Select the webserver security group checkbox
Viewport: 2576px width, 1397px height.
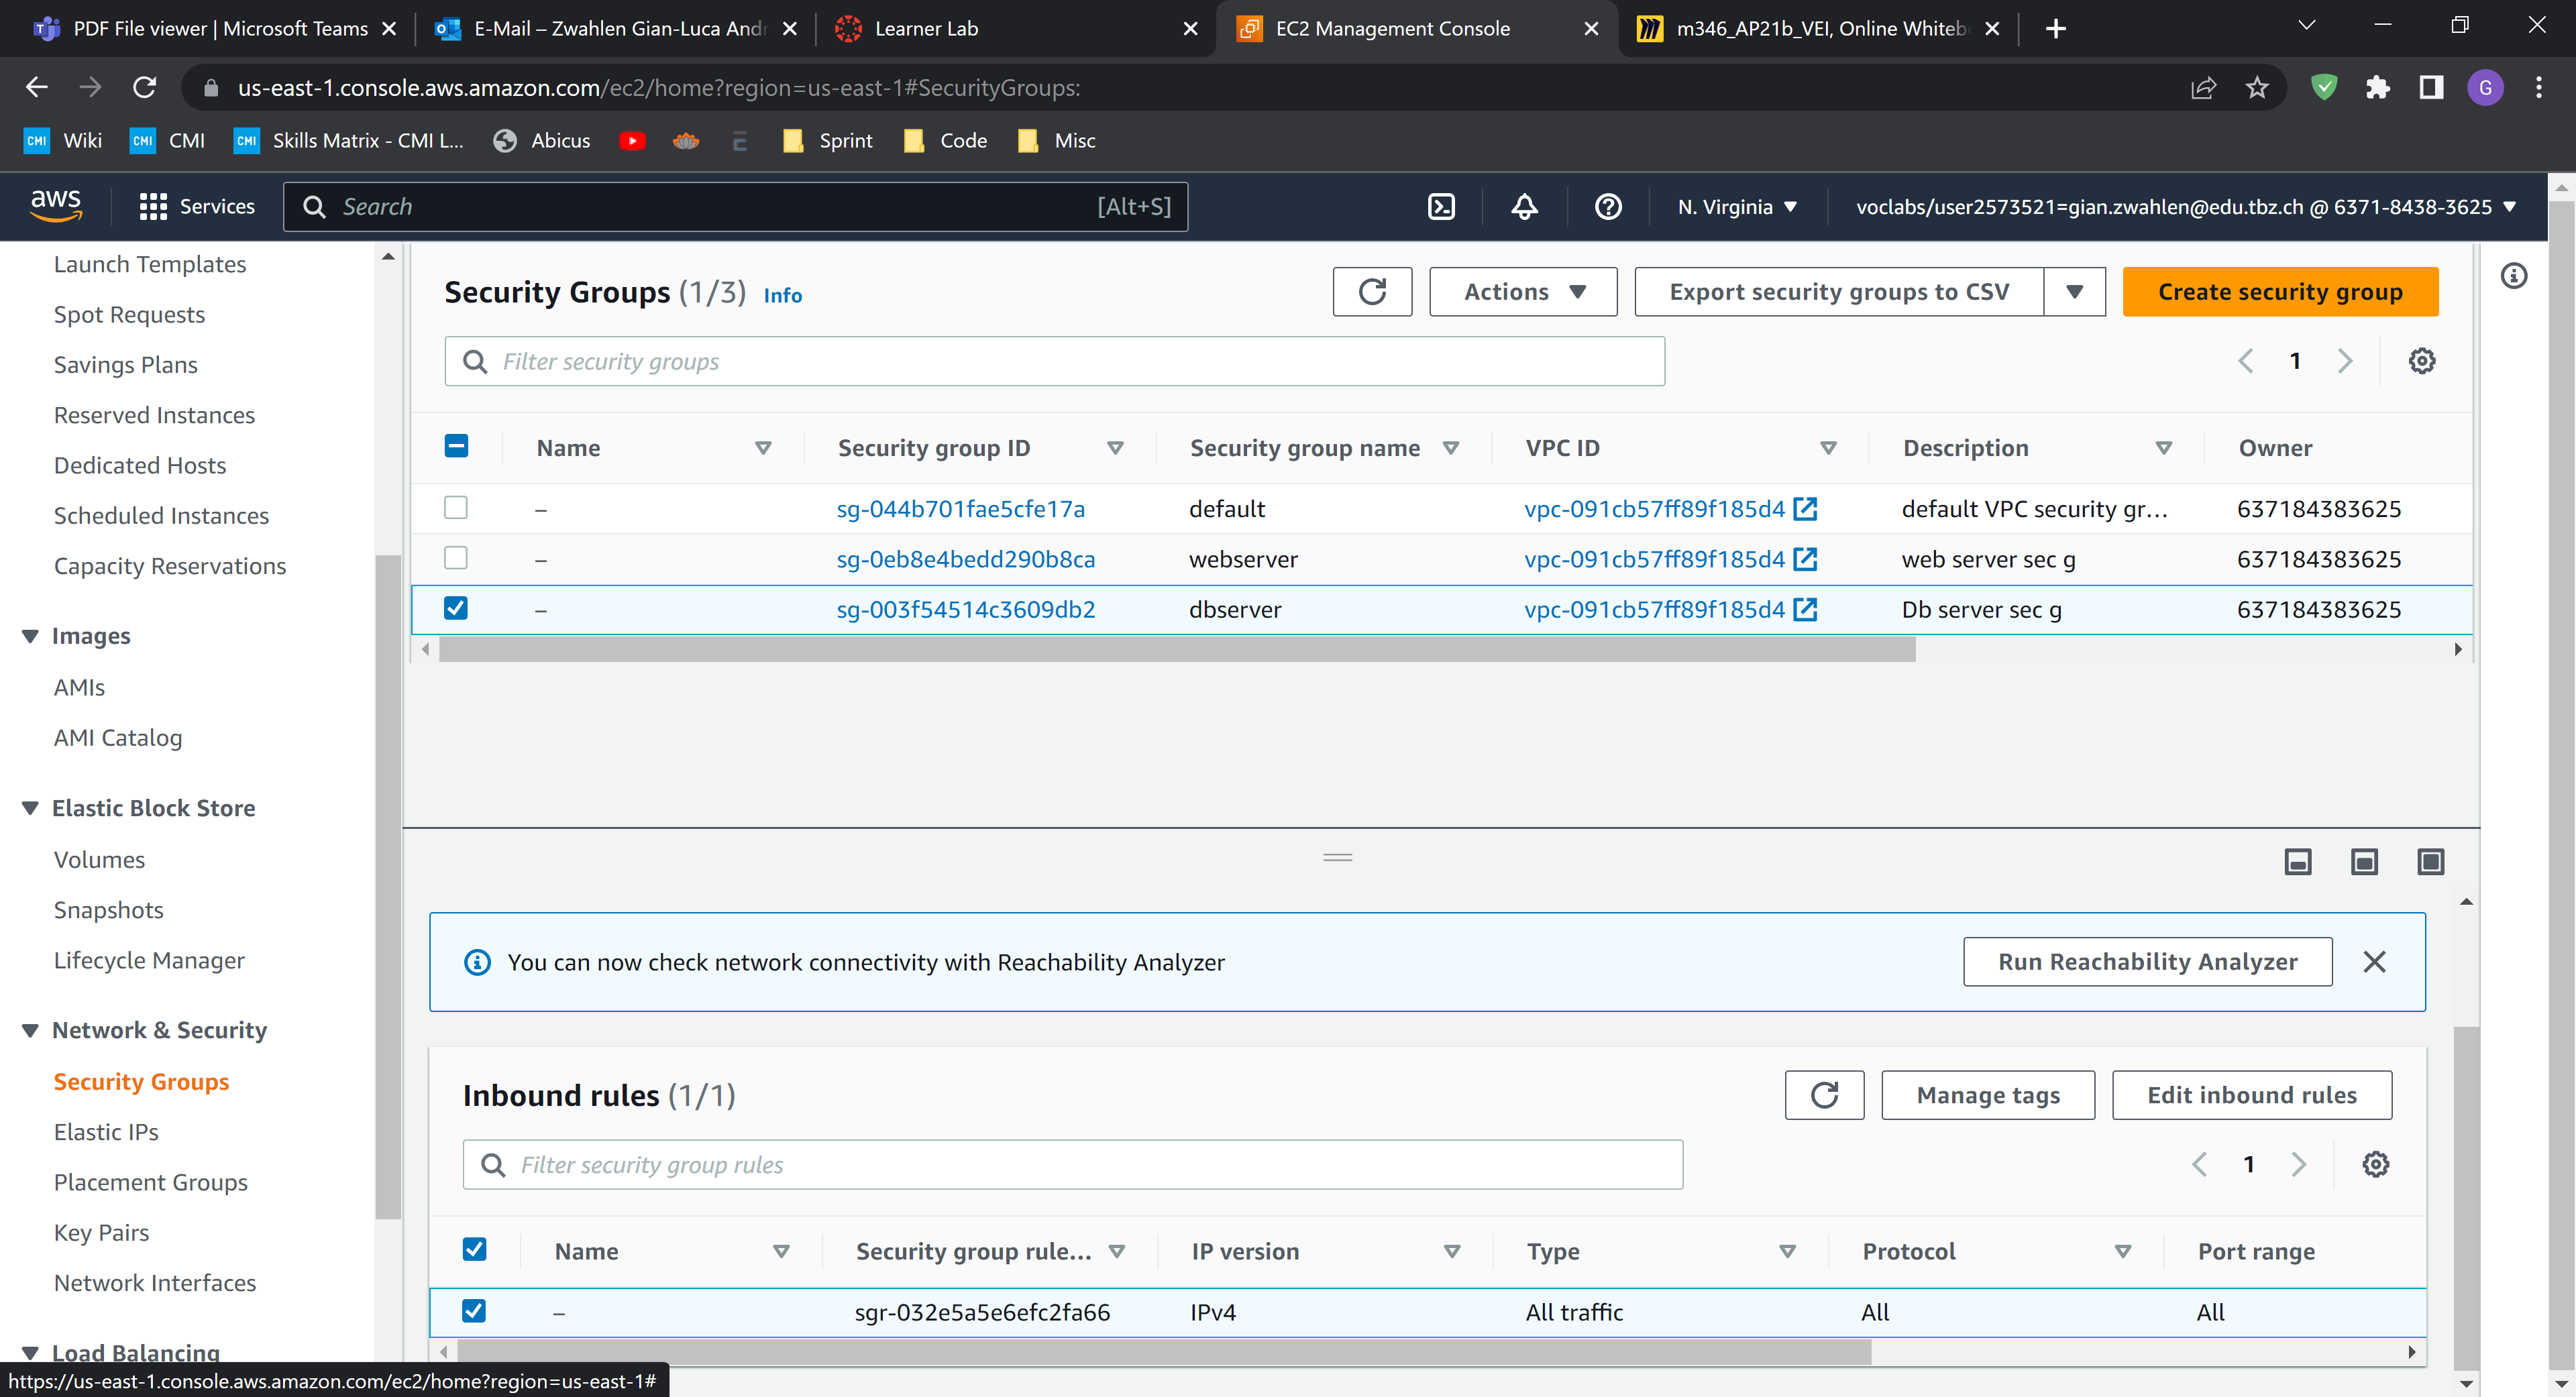point(456,558)
